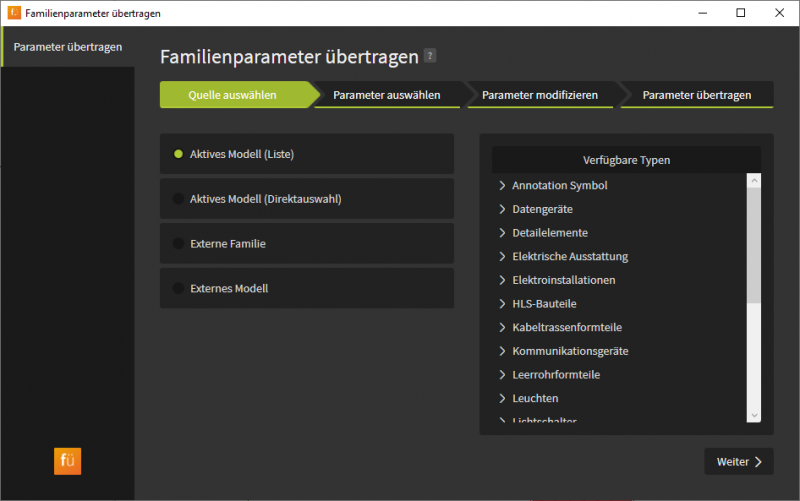The image size is (800, 501).
Task: Open the Parameter auswählen step tab
Action: pos(386,95)
